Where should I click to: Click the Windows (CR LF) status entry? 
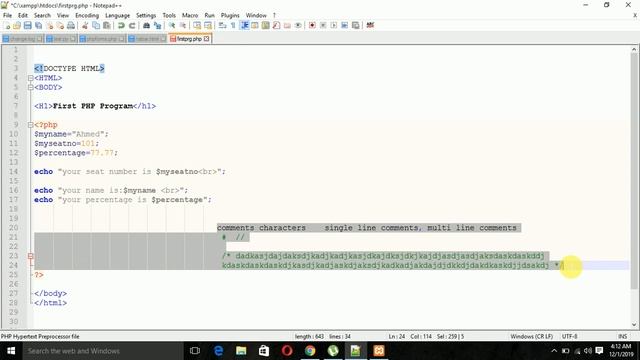531,337
